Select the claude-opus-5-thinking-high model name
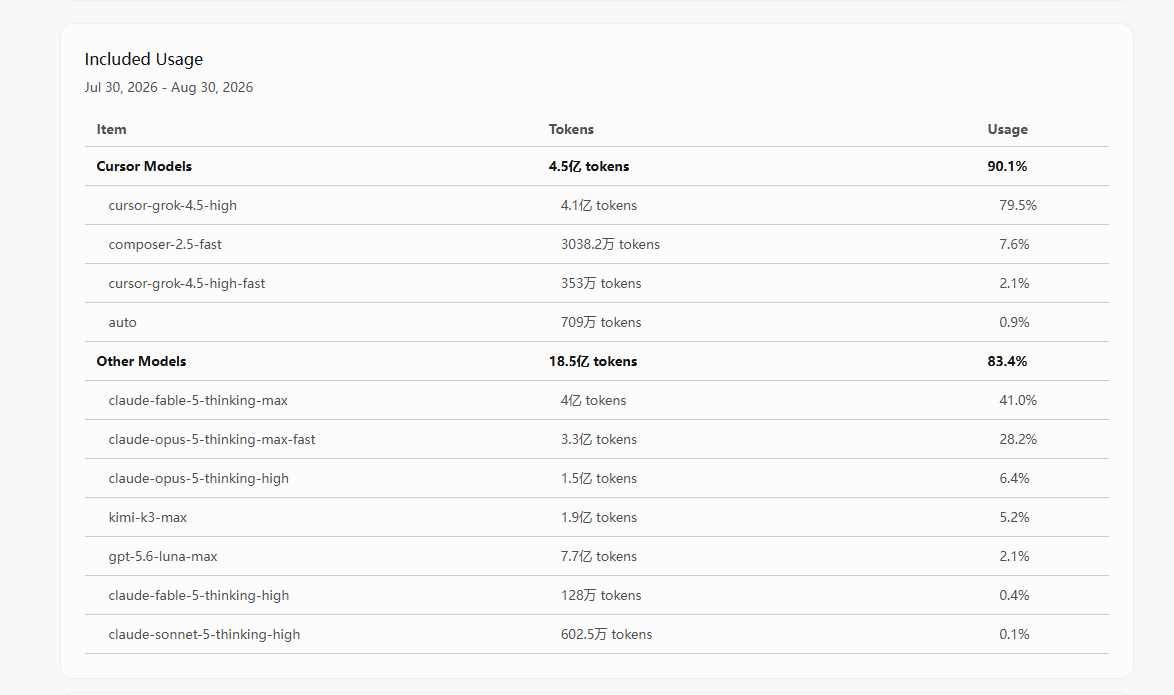1174x695 pixels. pos(198,478)
